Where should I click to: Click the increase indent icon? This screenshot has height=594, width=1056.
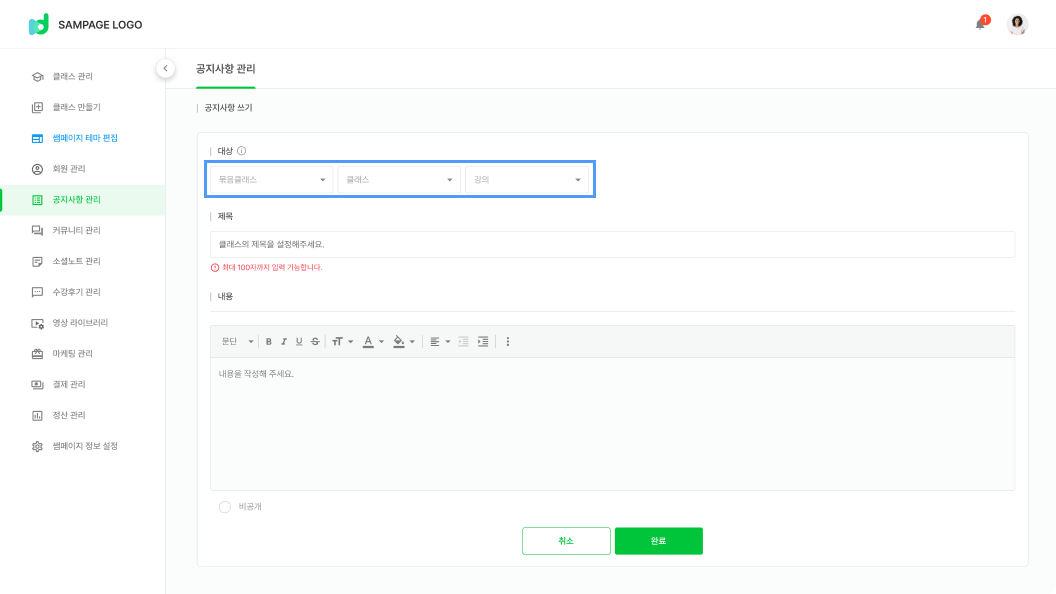(483, 341)
